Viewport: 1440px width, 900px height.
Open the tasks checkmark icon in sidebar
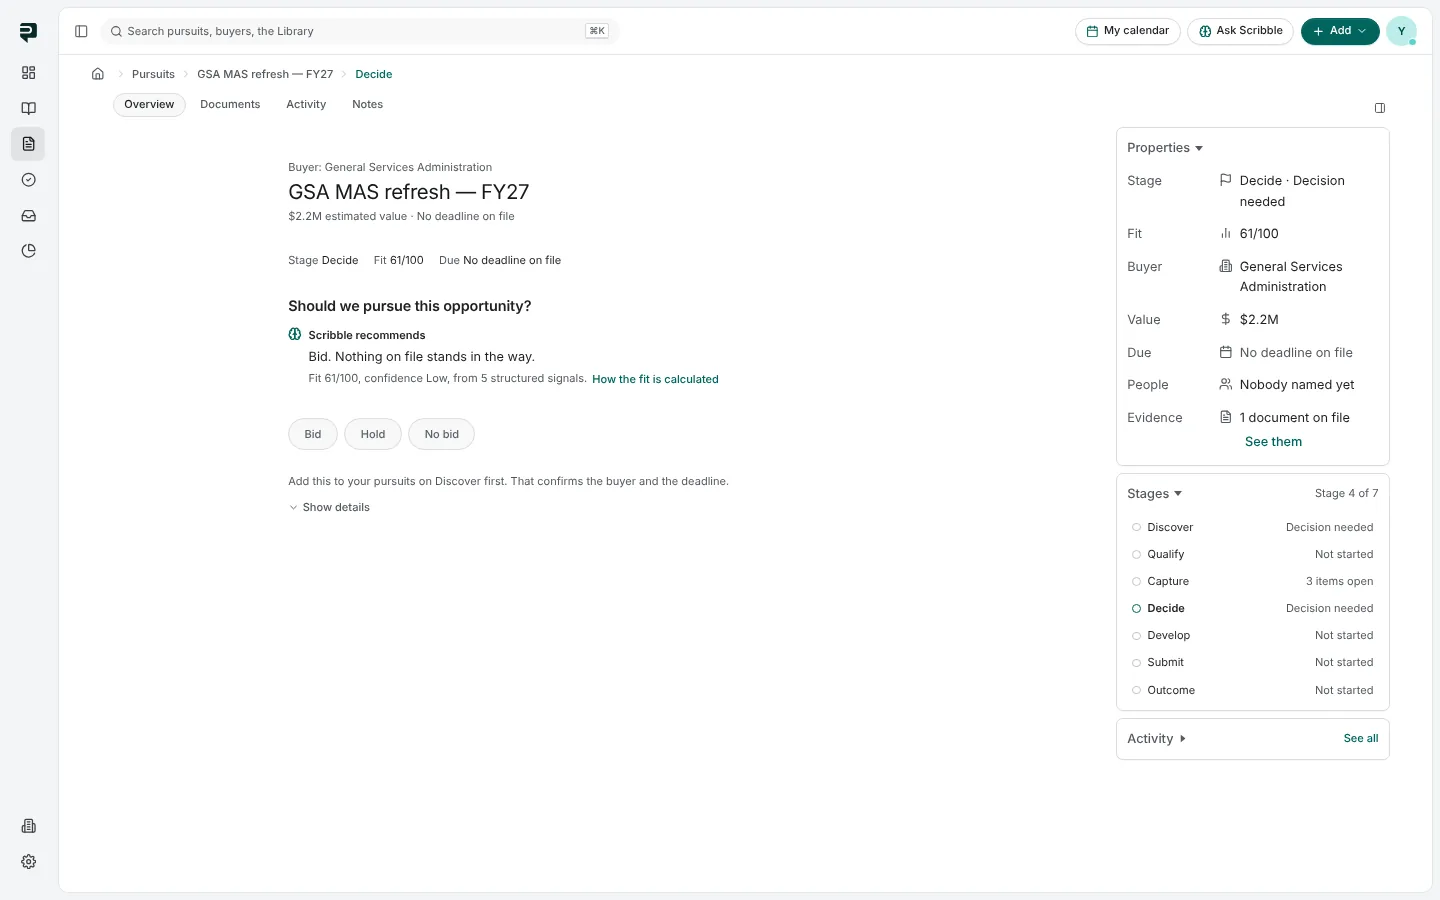pos(28,180)
